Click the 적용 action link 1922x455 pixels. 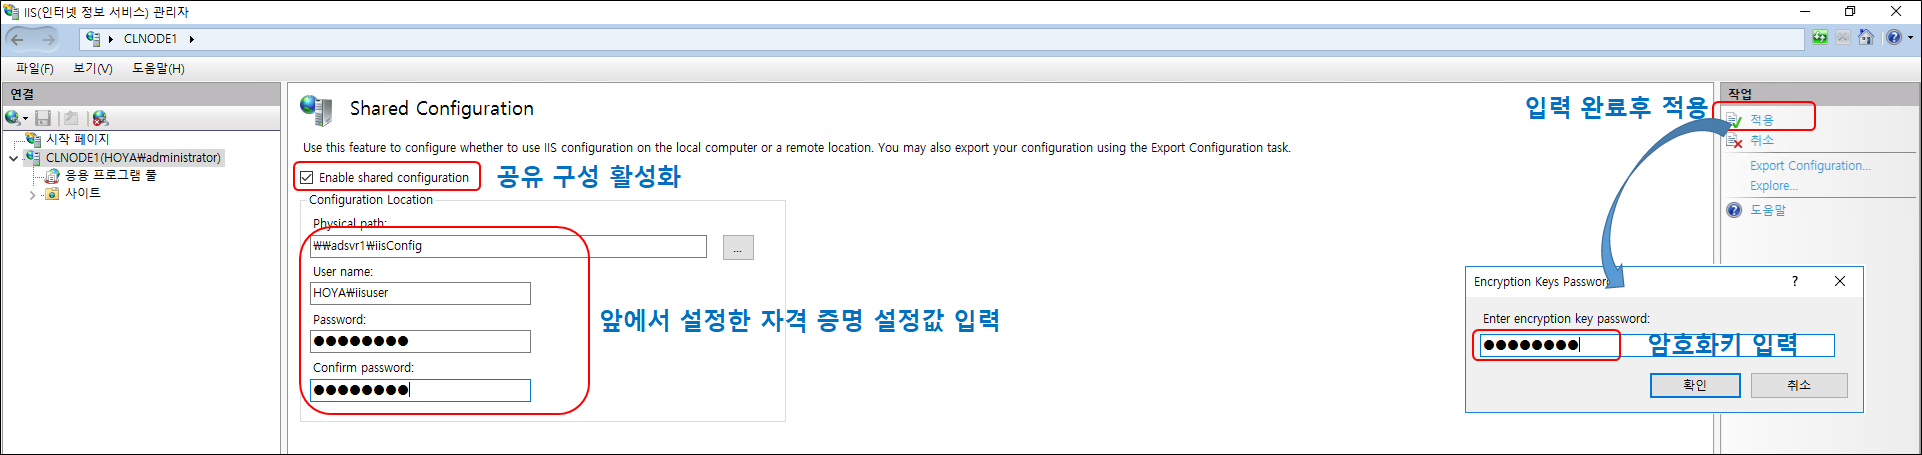point(1762,120)
